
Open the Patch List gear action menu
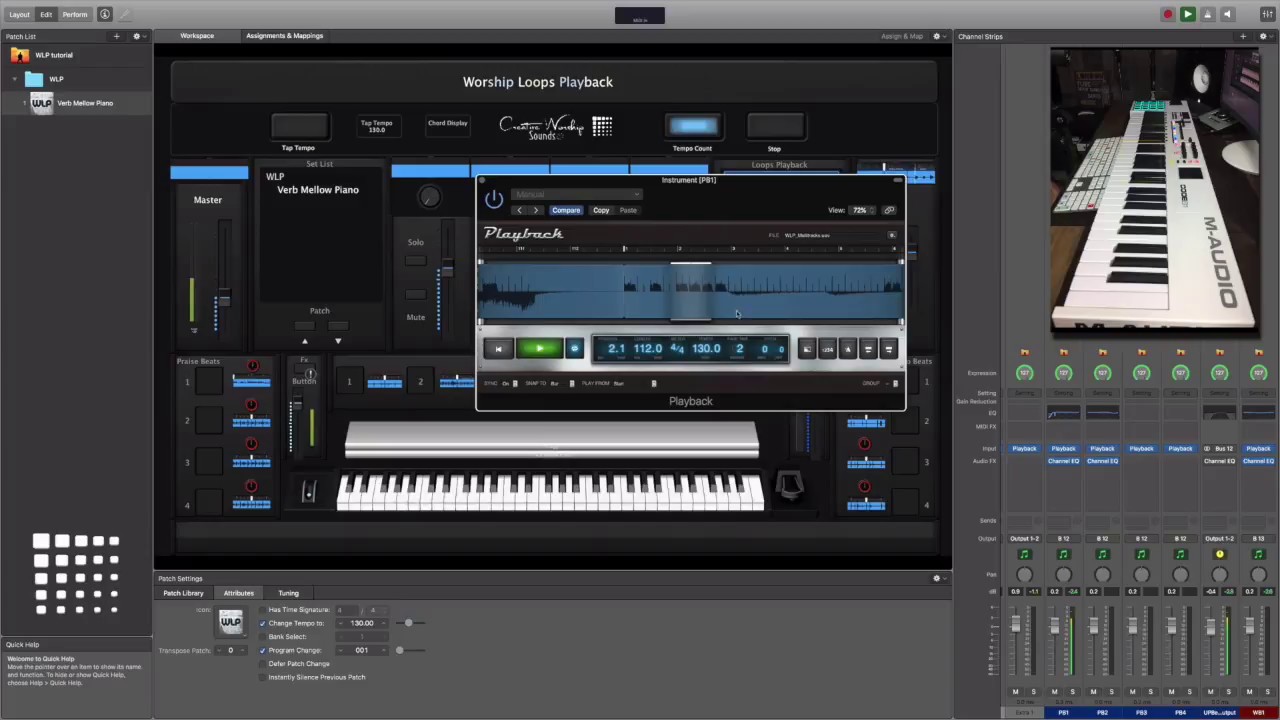point(139,36)
